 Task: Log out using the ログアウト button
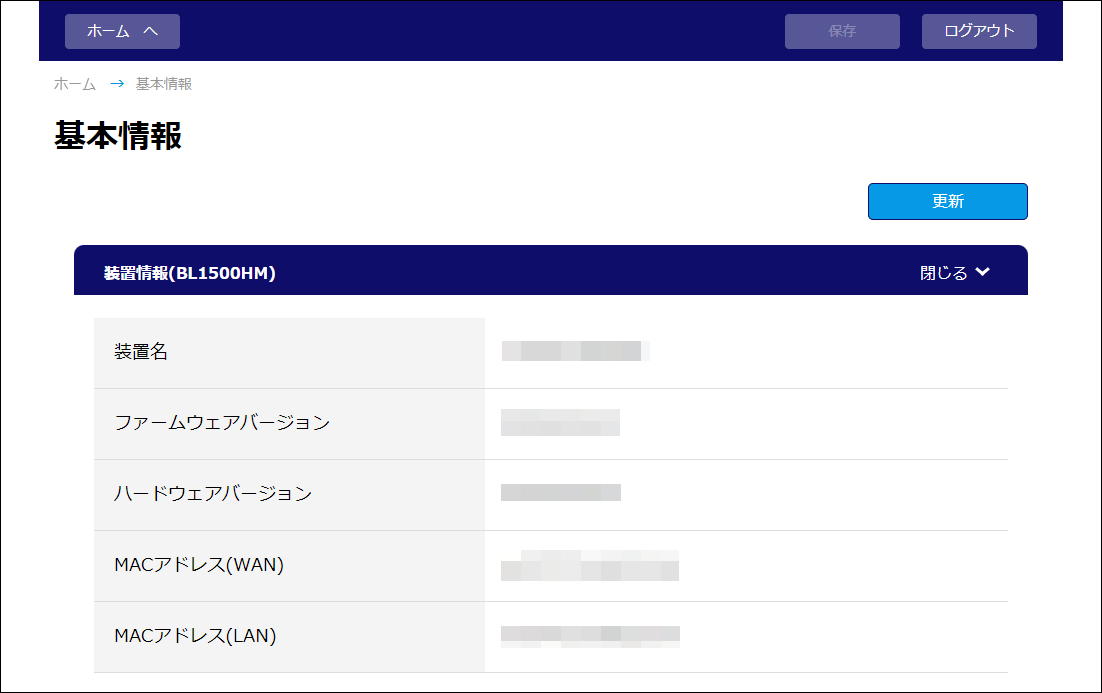click(x=979, y=31)
